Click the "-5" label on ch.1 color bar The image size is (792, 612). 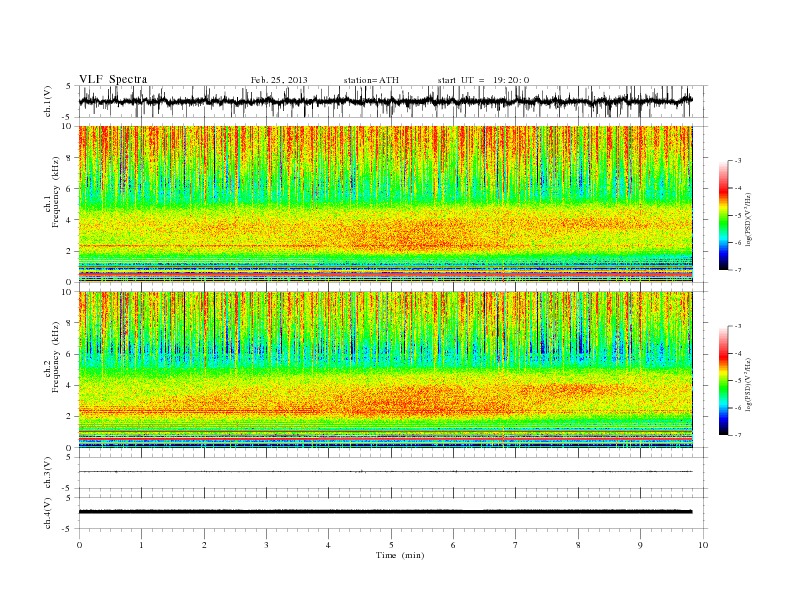pos(738,216)
